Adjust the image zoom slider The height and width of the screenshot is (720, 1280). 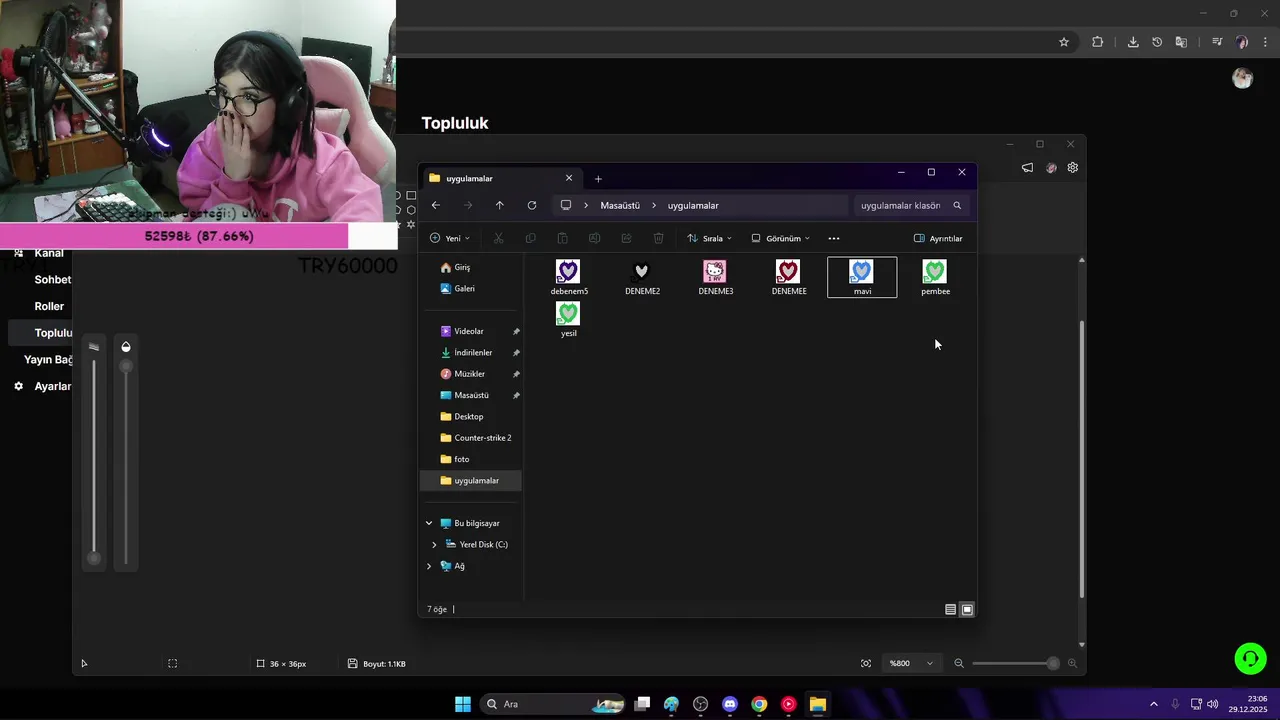coord(1016,663)
